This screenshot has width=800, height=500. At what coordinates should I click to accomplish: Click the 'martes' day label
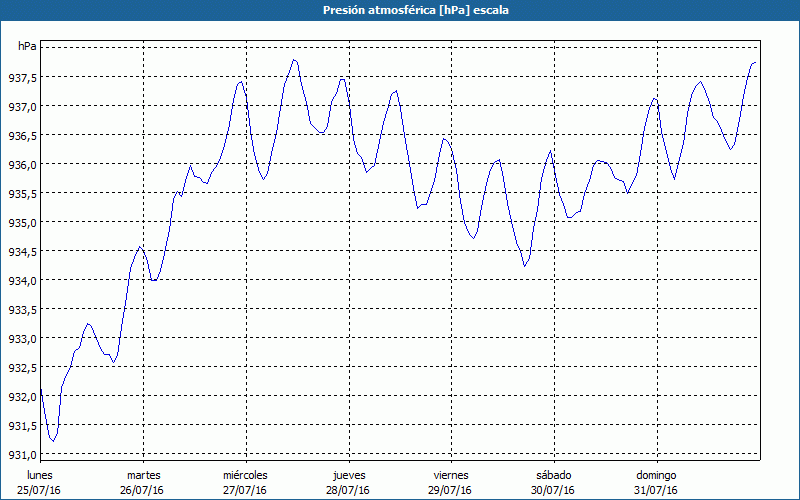tap(143, 475)
